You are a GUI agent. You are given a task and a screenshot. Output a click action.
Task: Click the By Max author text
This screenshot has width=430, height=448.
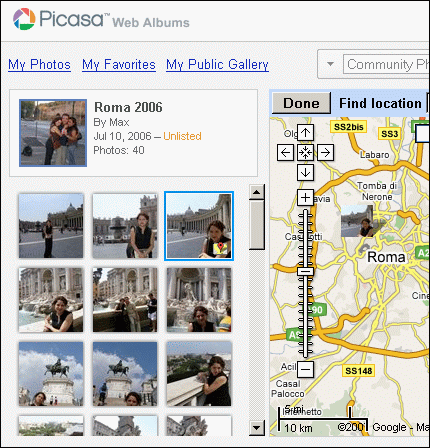point(111,122)
